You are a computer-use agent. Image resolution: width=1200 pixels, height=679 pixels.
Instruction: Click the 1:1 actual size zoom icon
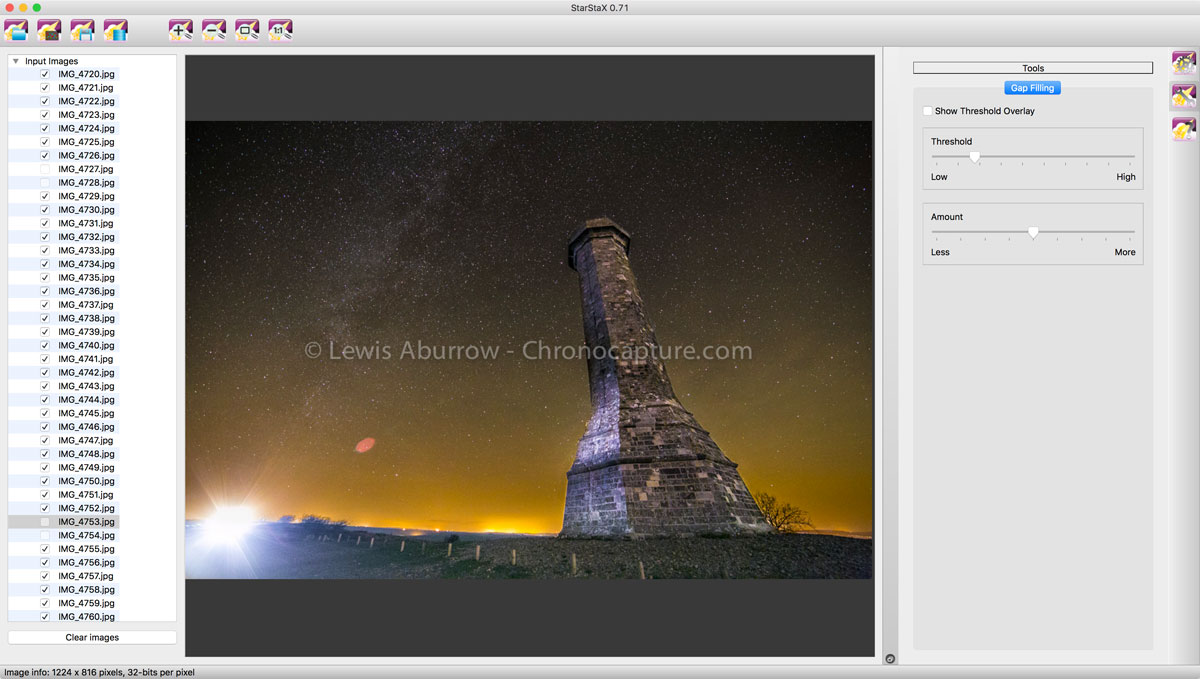coord(281,30)
